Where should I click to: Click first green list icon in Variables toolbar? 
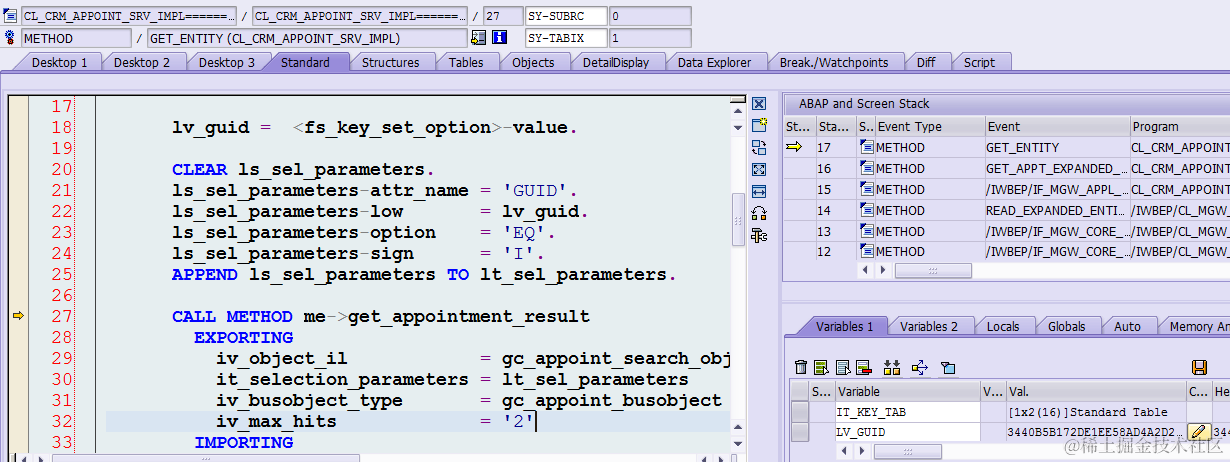pyautogui.click(x=821, y=367)
